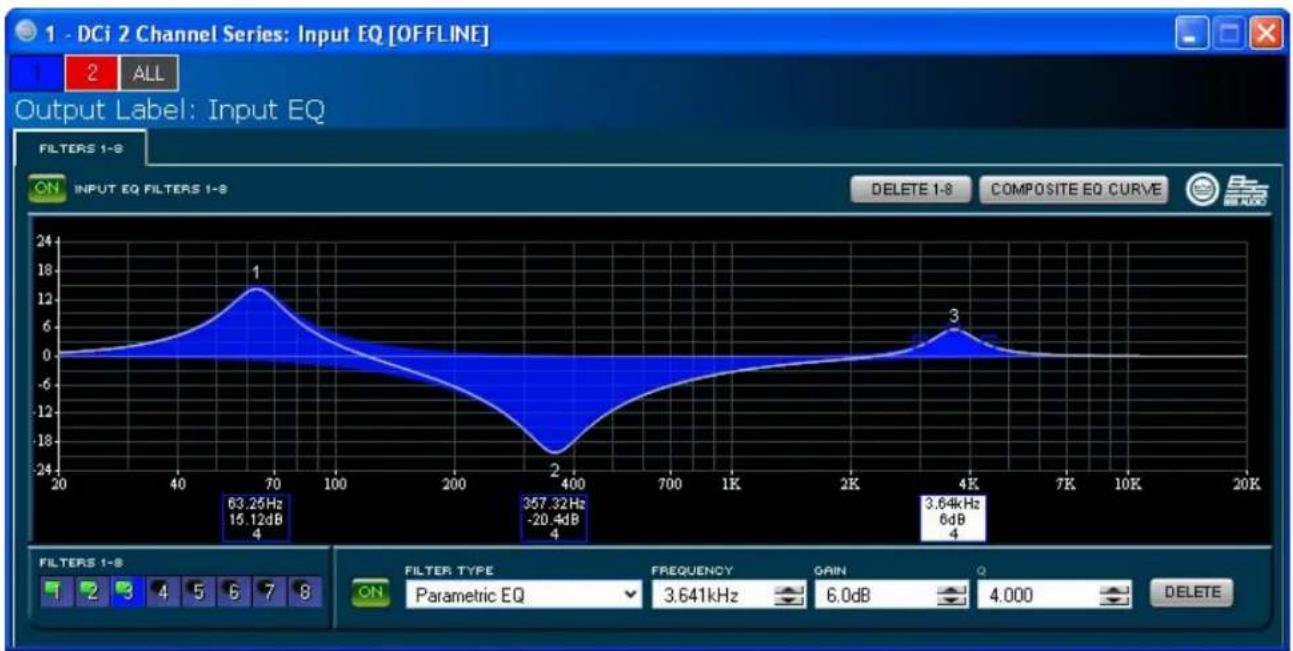This screenshot has width=1293, height=651.
Task: Toggle the selected filter ON switch
Action: pos(368,594)
